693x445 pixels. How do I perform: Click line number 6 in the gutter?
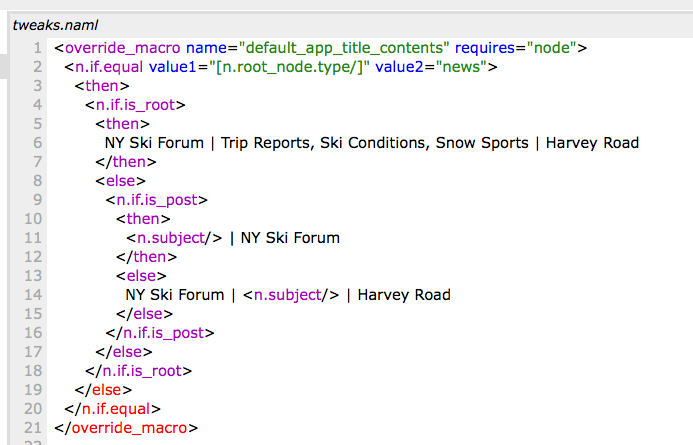click(37, 143)
